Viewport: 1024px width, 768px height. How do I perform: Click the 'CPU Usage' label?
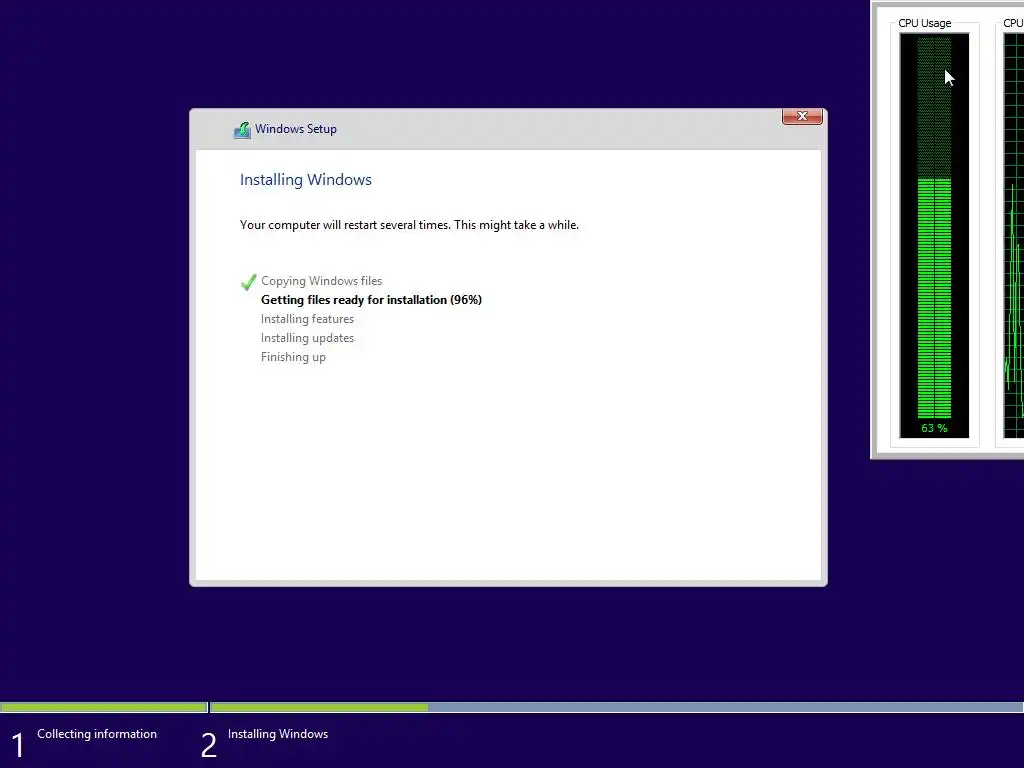(x=924, y=23)
